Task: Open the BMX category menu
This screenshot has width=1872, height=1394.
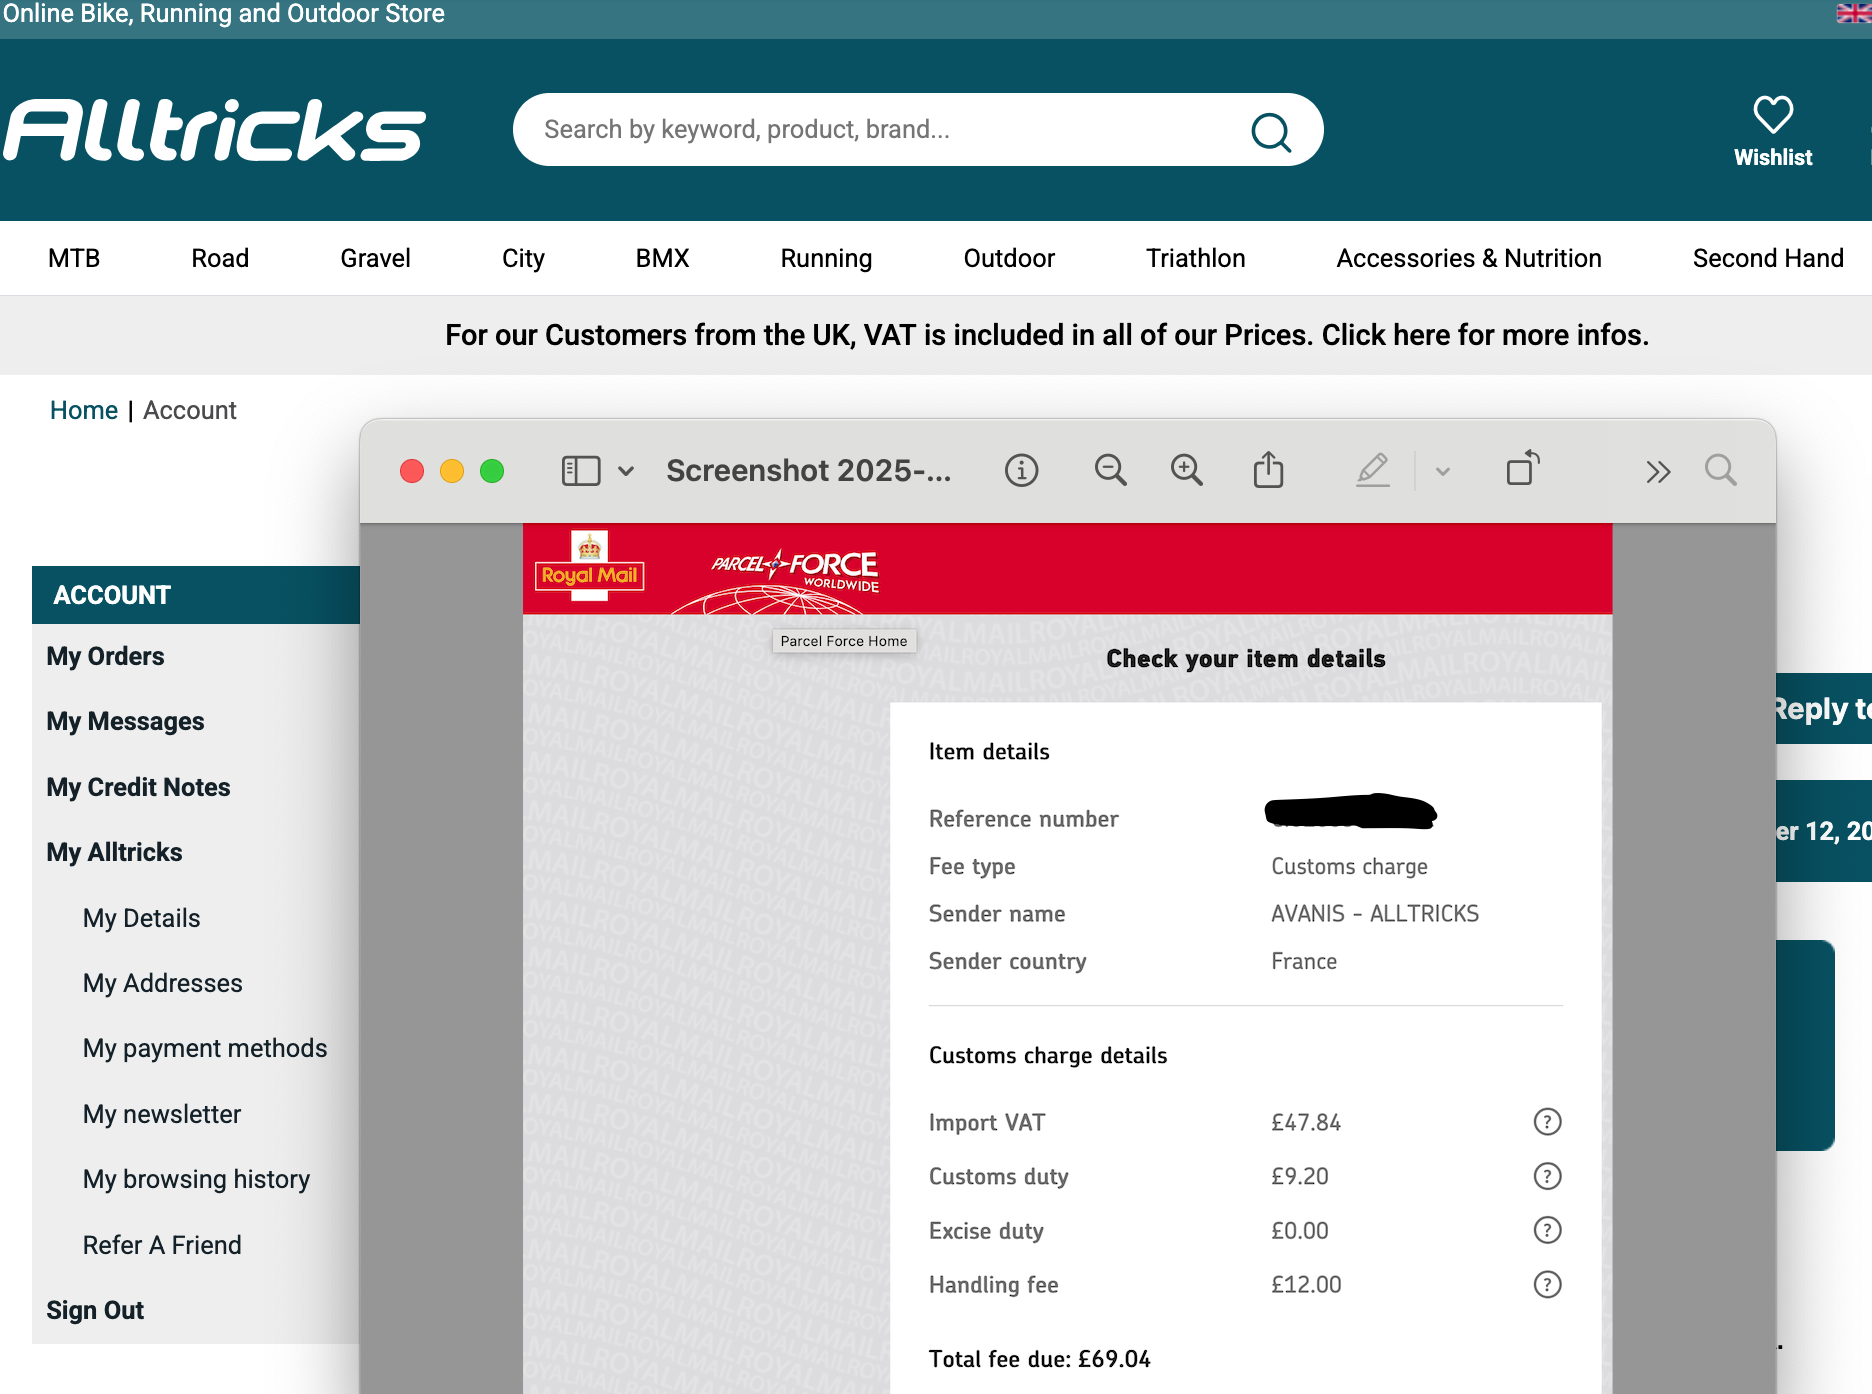Action: click(662, 258)
